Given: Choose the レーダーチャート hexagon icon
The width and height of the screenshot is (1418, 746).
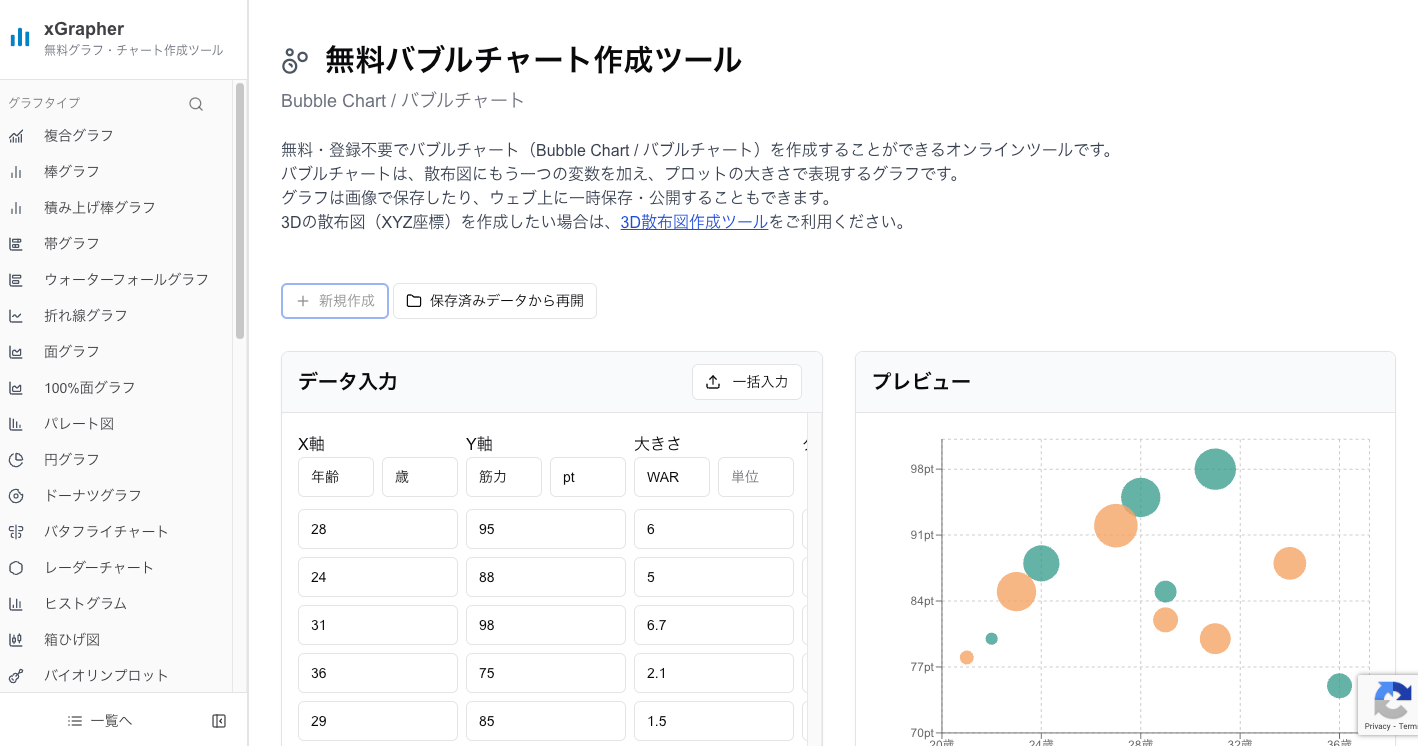Looking at the screenshot, I should tap(16, 568).
